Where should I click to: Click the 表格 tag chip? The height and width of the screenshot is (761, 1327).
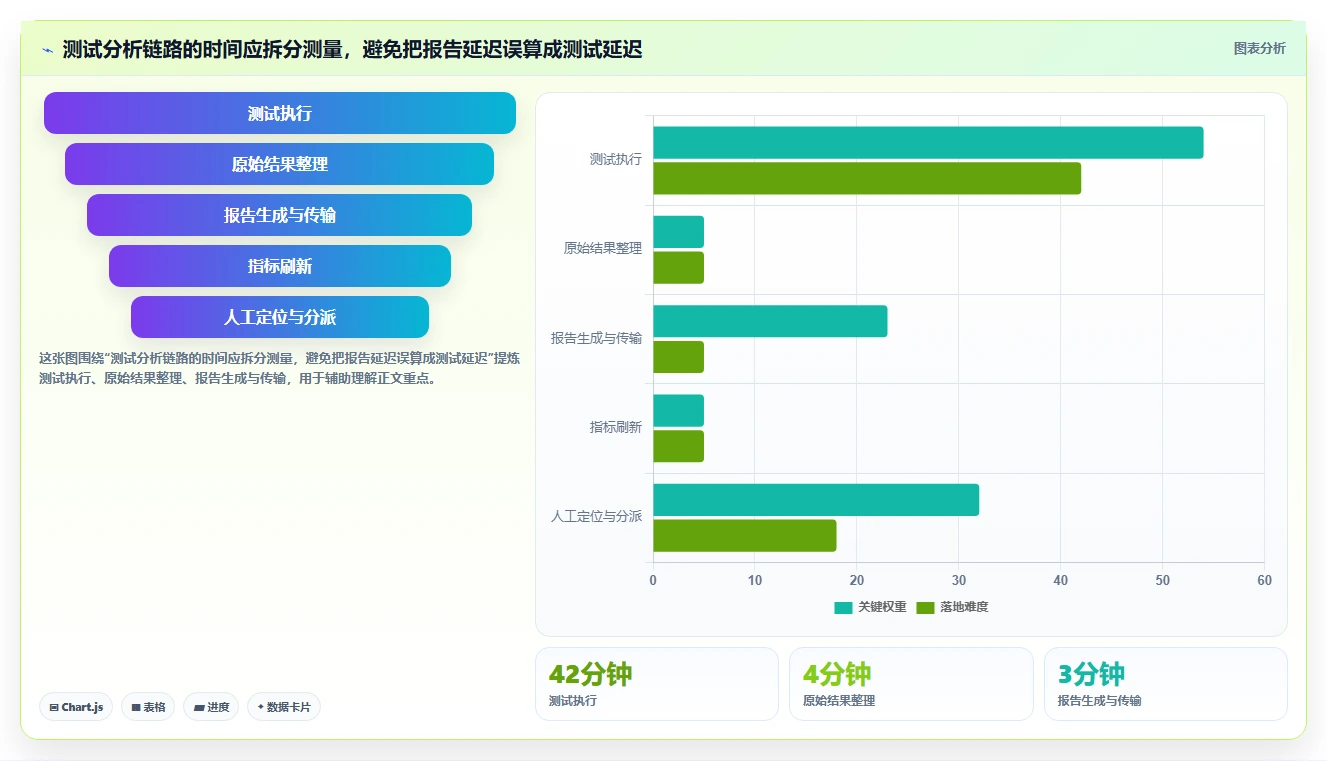click(x=148, y=707)
